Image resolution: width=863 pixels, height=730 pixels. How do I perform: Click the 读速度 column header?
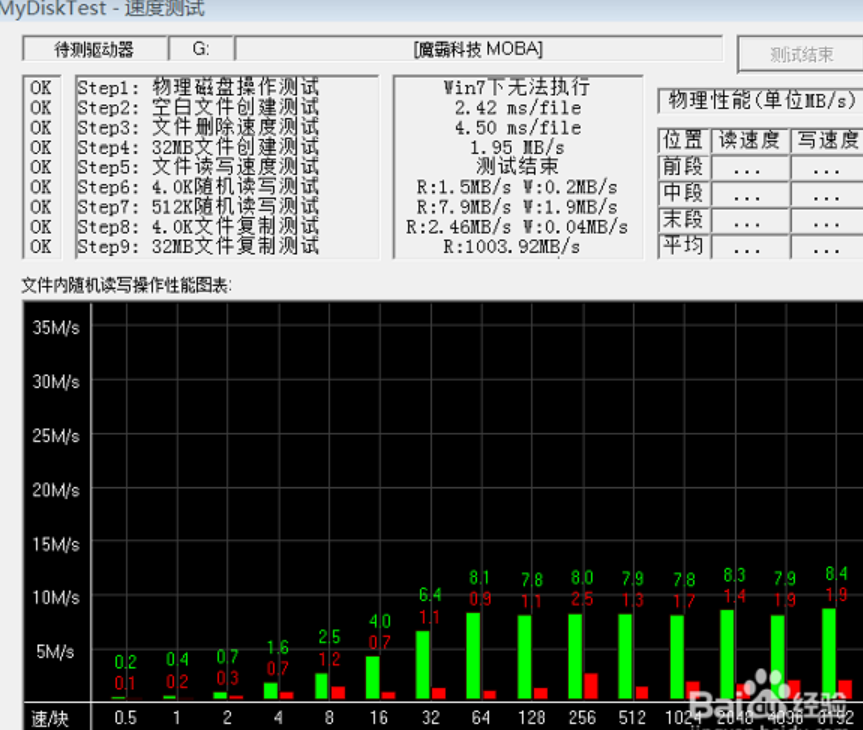coord(750,141)
